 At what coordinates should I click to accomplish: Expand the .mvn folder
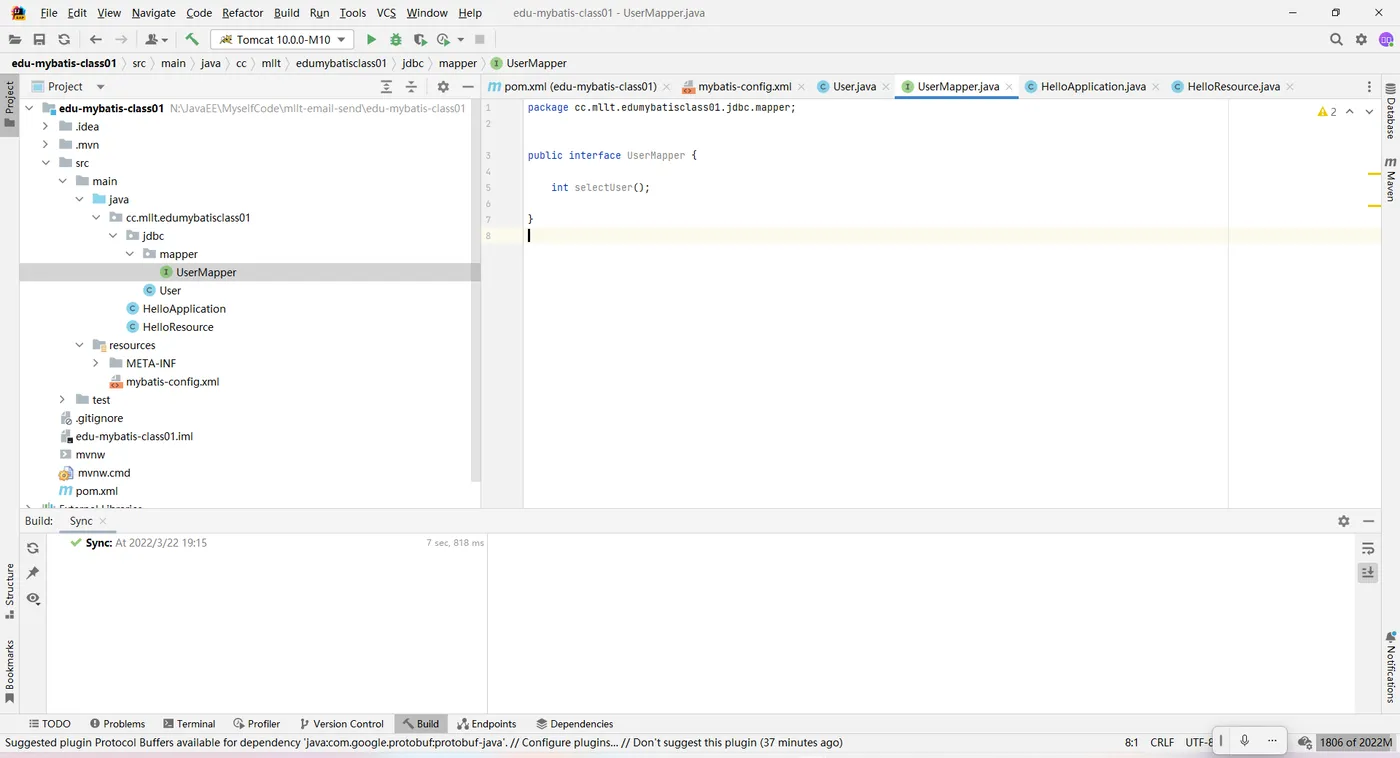pyautogui.click(x=45, y=145)
